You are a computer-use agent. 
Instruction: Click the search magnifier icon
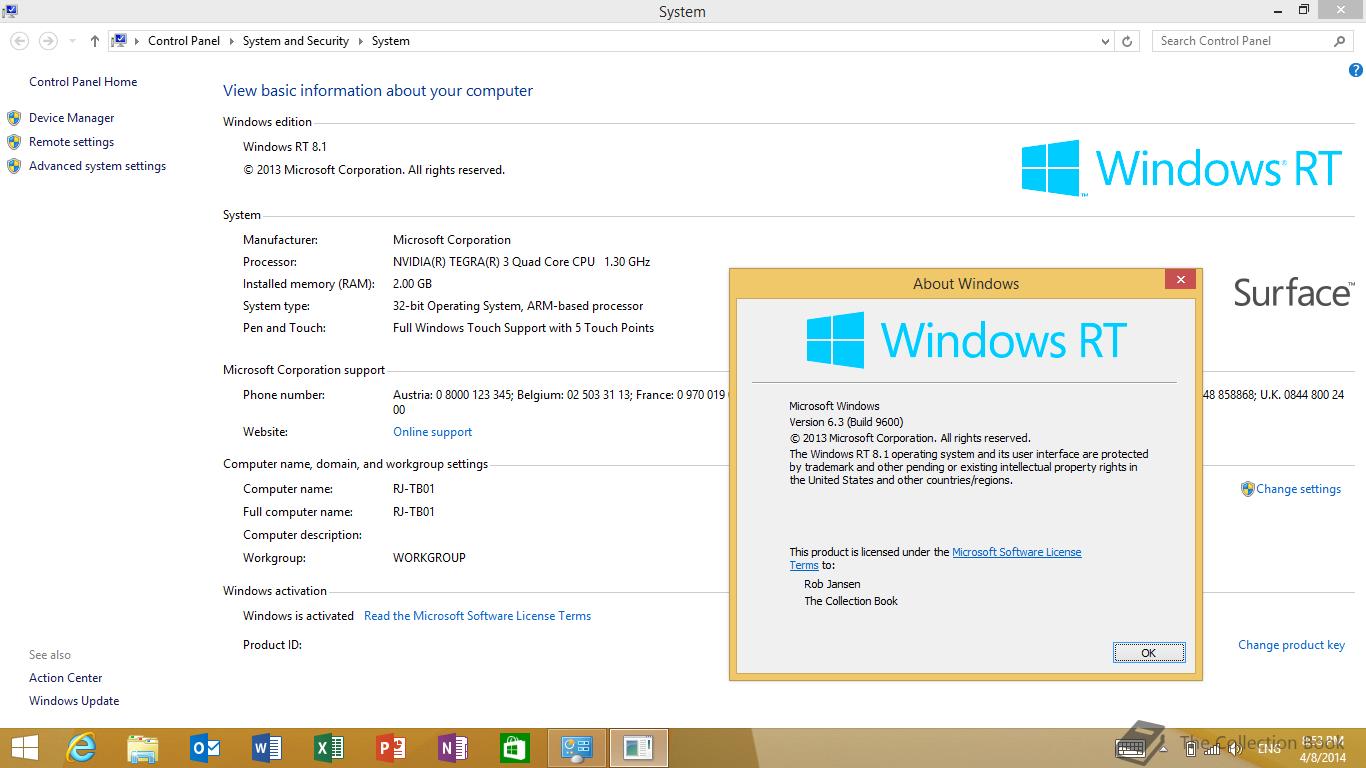1340,41
